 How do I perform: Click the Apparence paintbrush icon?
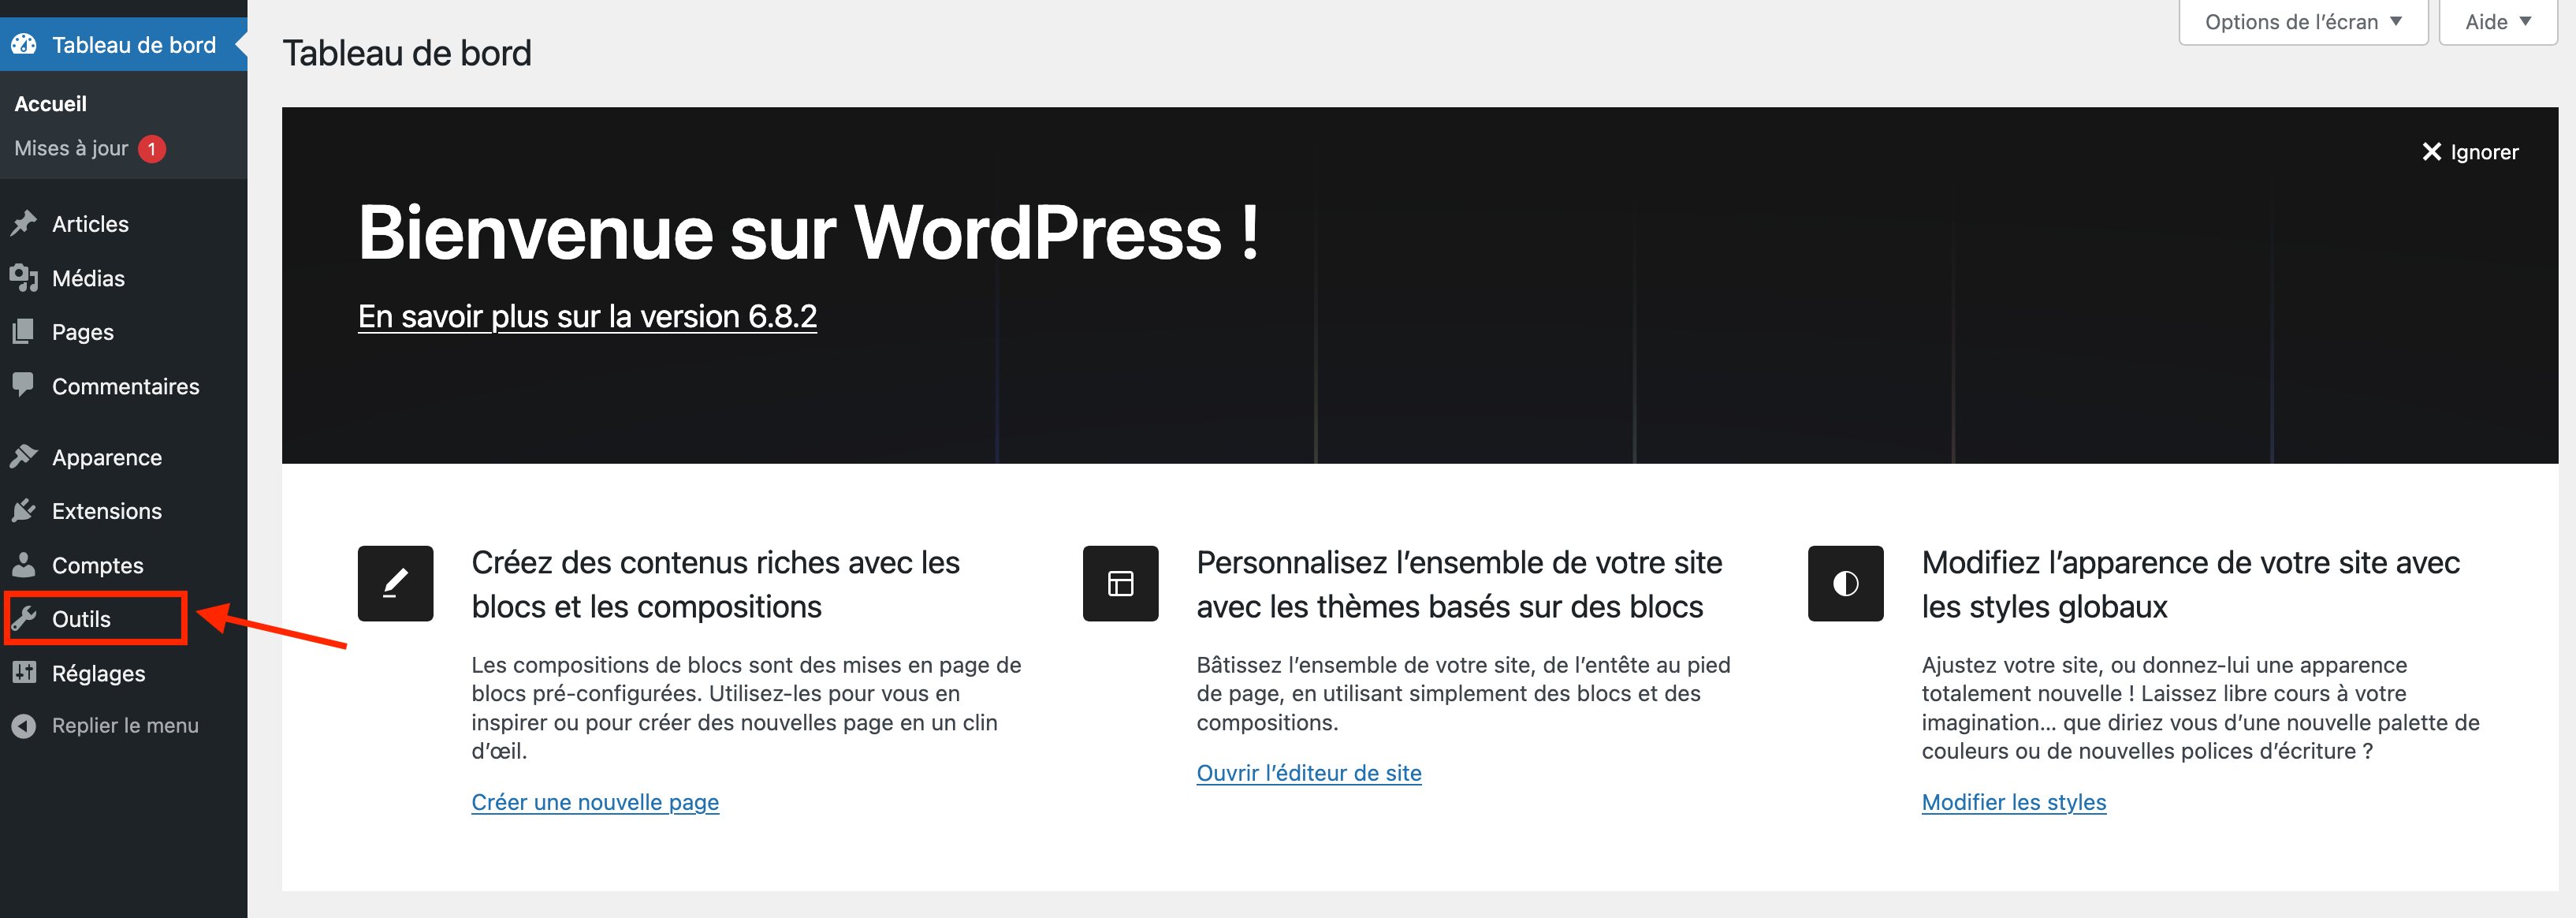[x=24, y=456]
